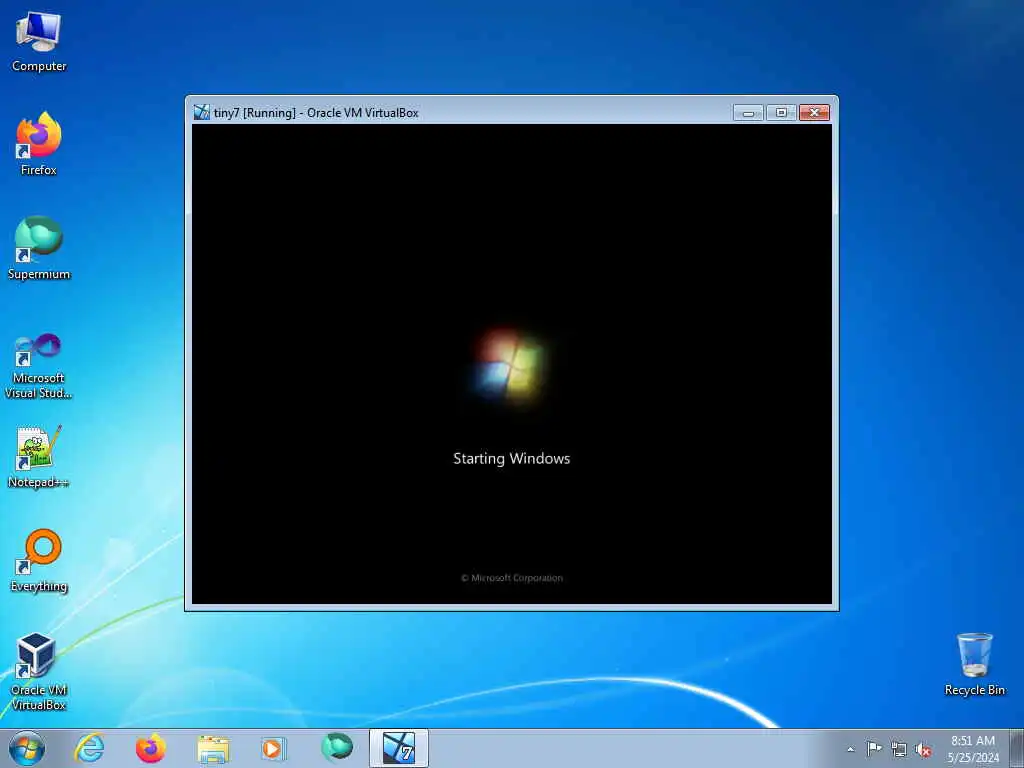The image size is (1024, 768).
Task: Open Windows Explorer from the taskbar
Action: pyautogui.click(x=213, y=748)
